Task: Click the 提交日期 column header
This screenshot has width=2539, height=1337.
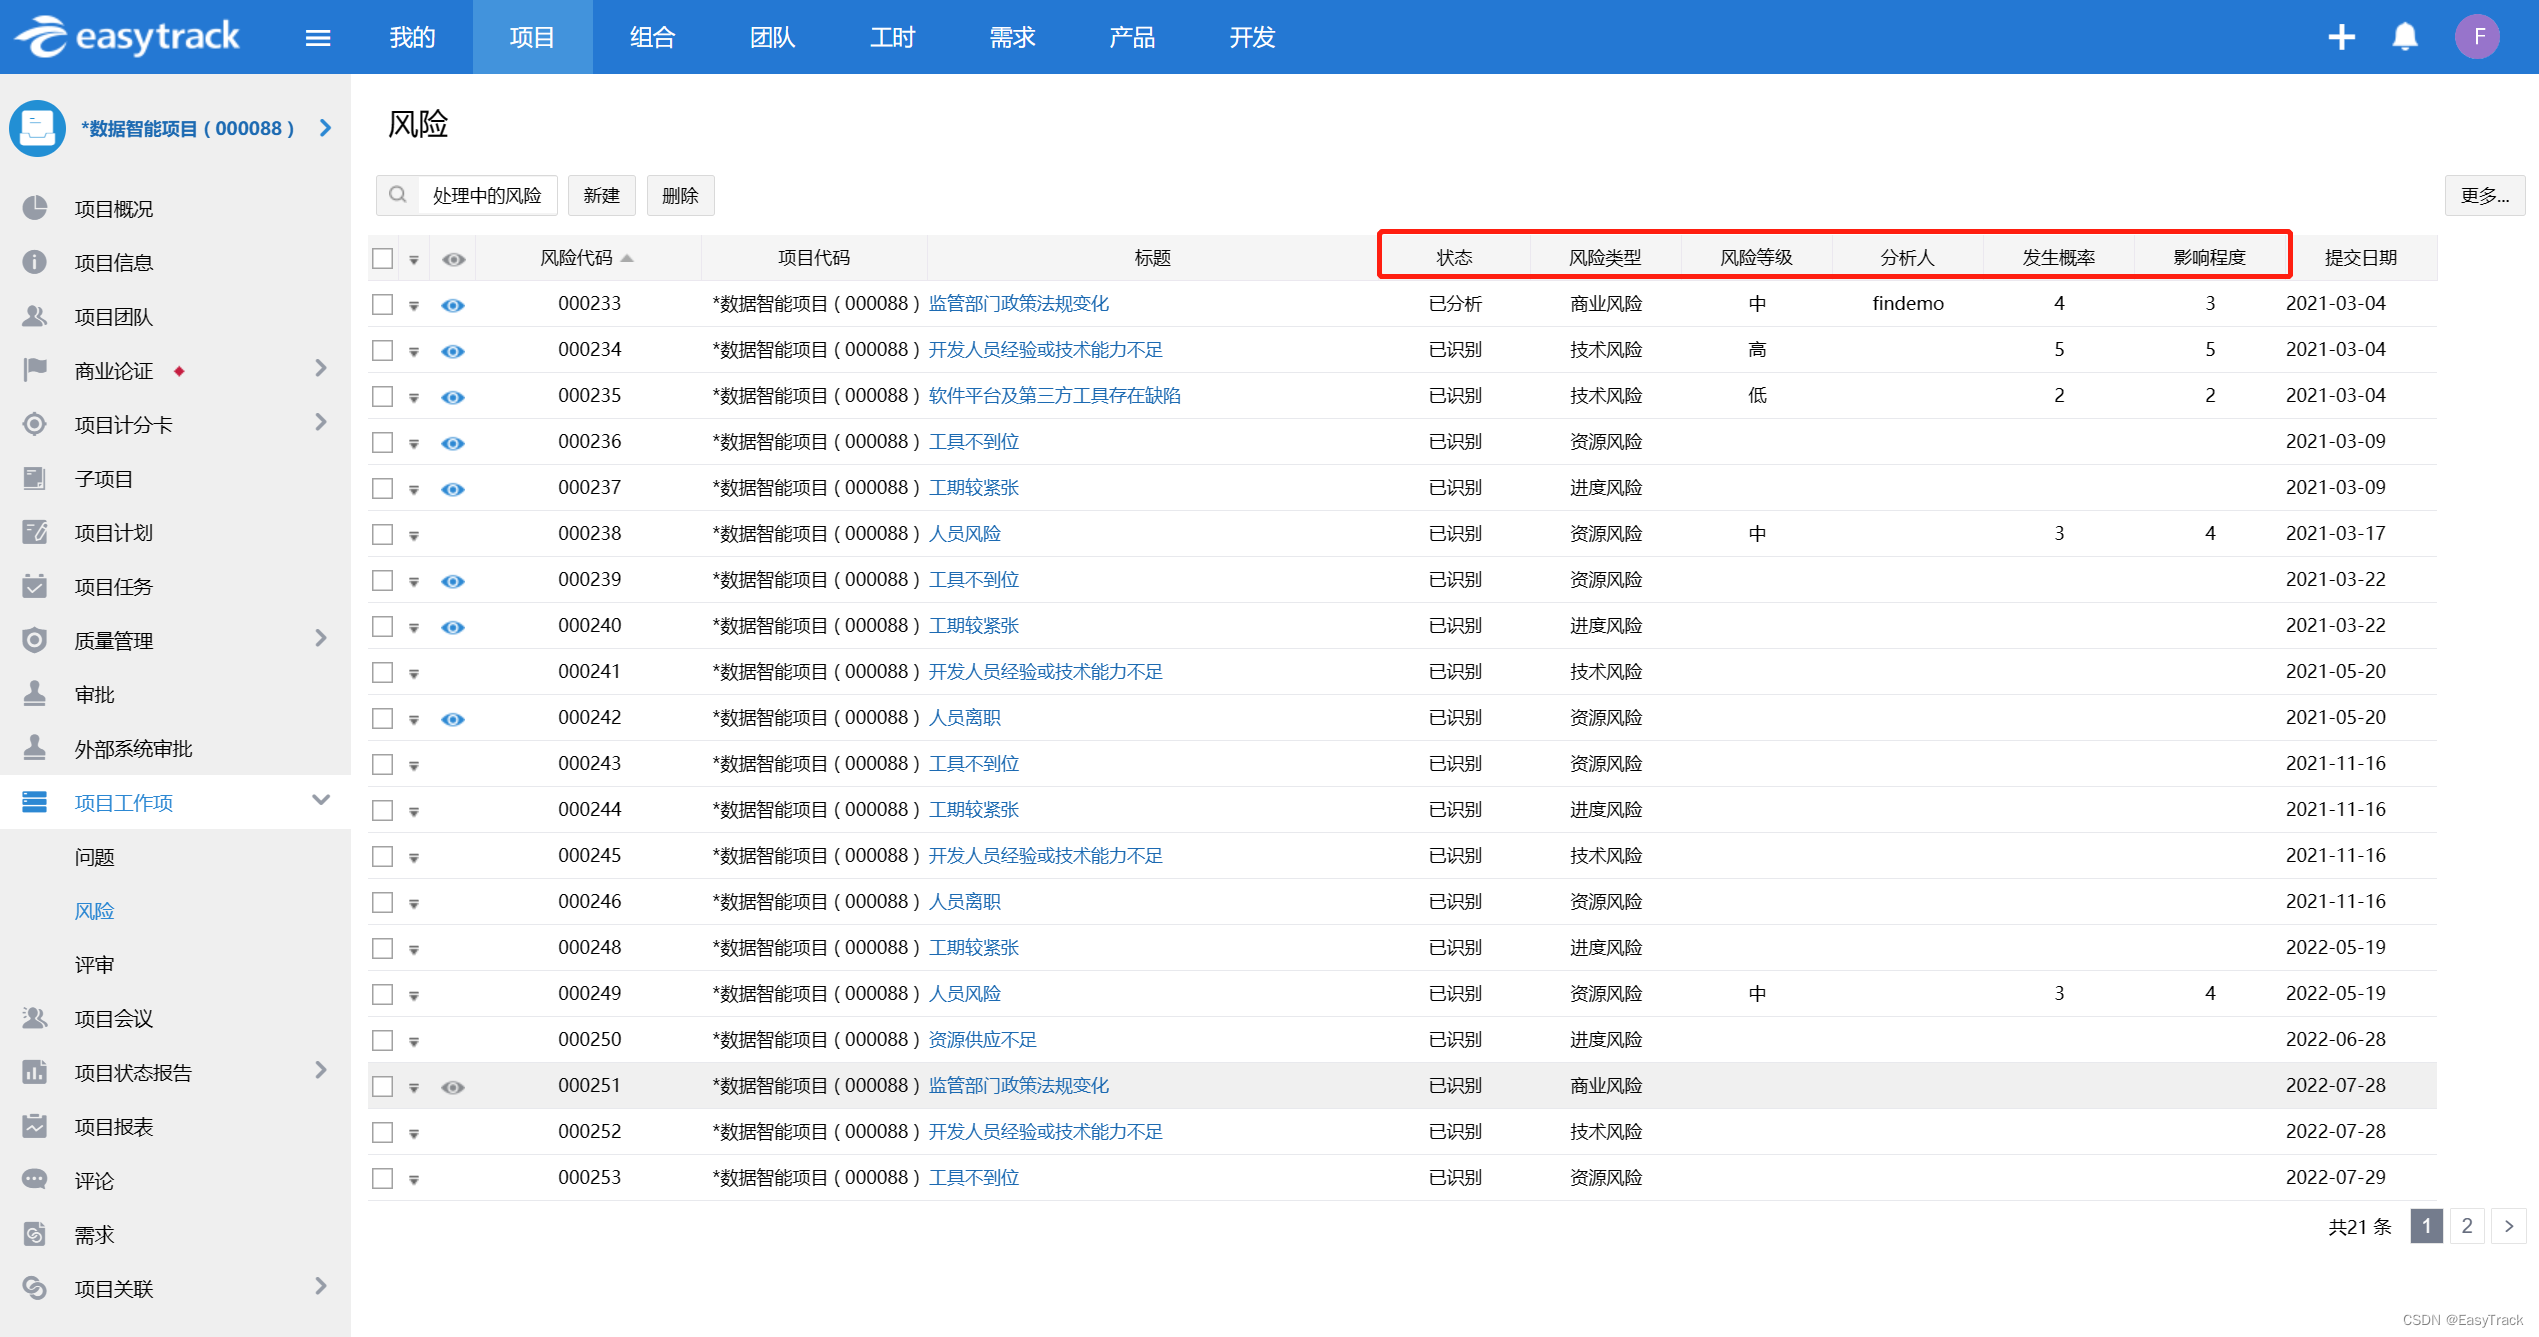Action: pyautogui.click(x=2361, y=258)
